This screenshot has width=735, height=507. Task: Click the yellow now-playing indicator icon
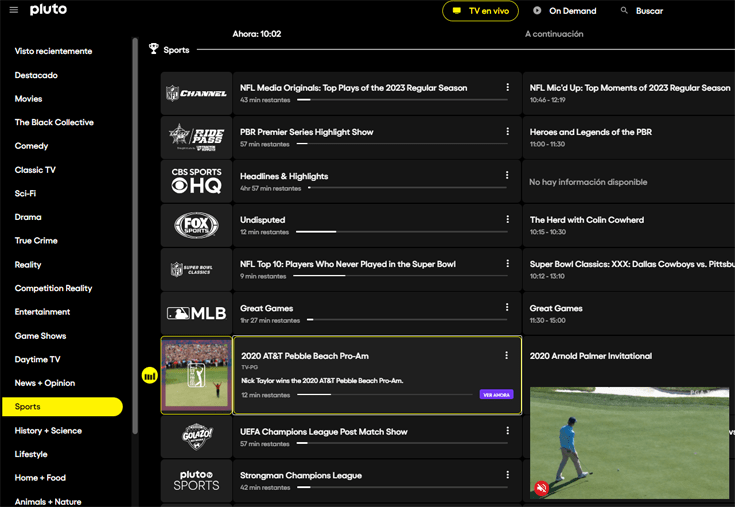point(150,375)
